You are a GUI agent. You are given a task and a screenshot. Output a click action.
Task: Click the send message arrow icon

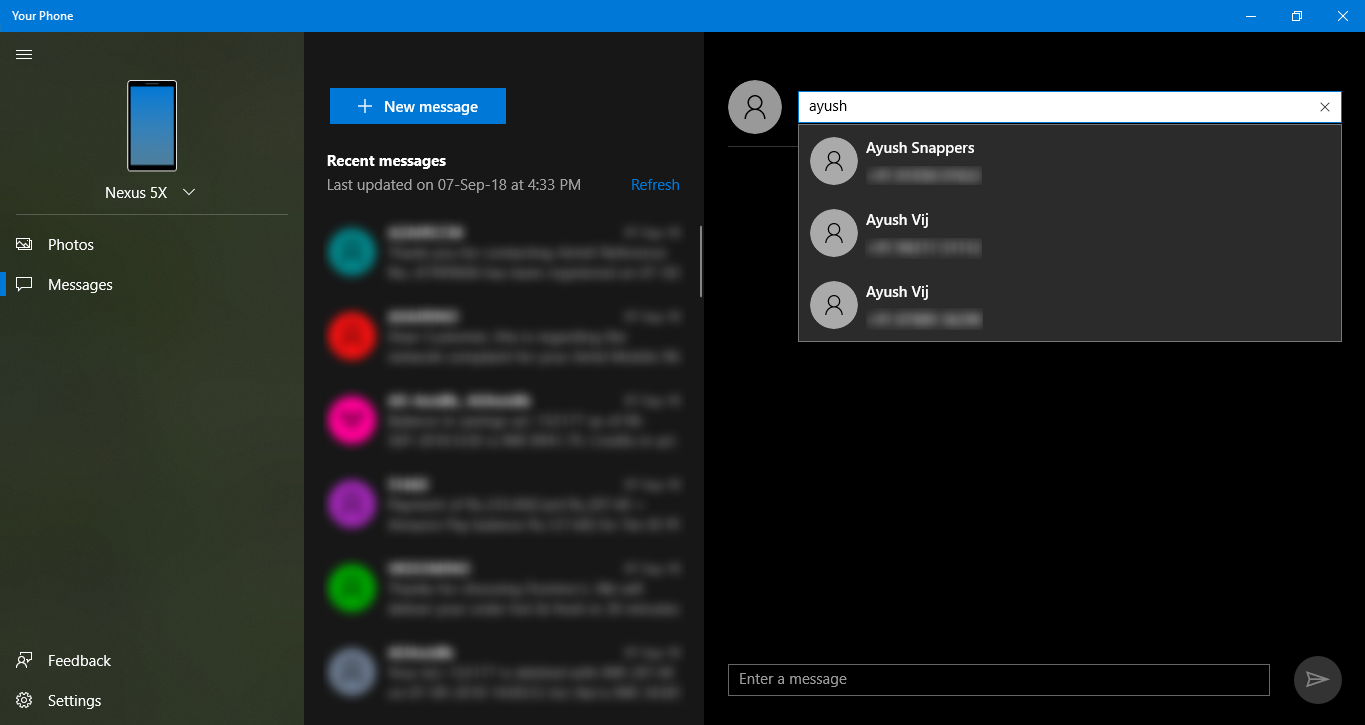point(1317,680)
